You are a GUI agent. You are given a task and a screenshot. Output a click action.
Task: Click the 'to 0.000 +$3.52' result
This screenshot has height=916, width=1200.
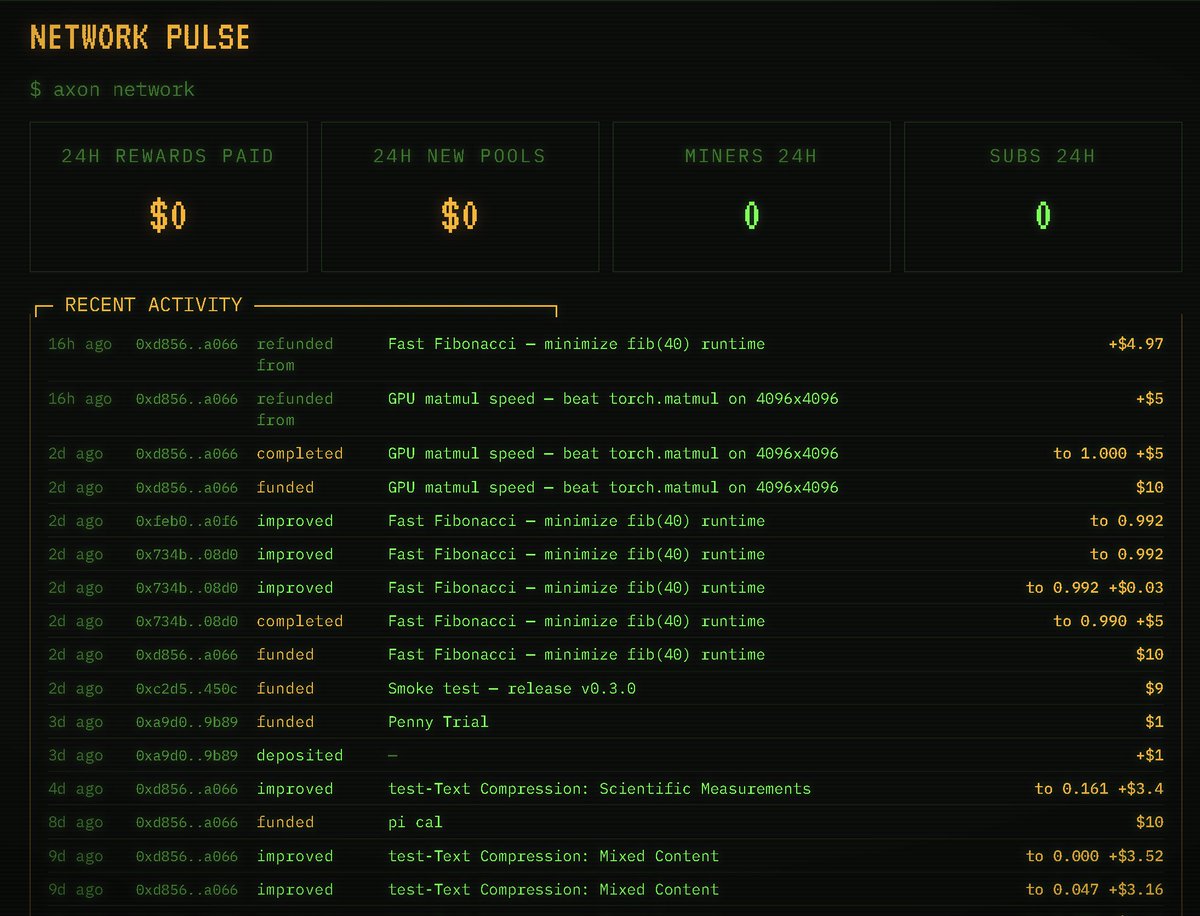1095,856
